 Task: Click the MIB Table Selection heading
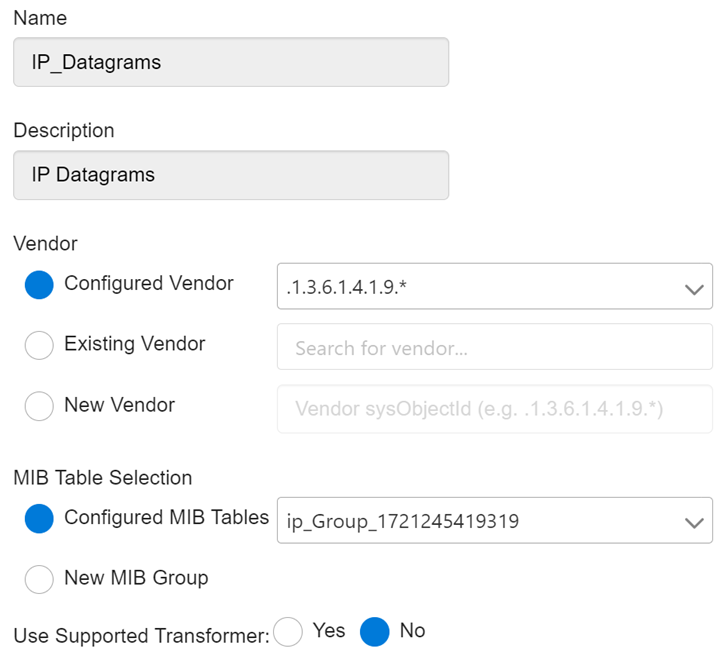(x=102, y=478)
